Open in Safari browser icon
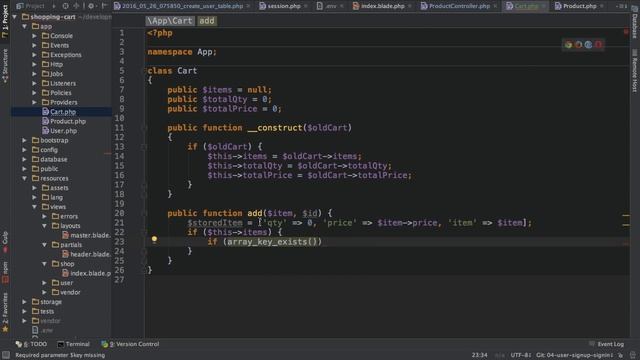 (588, 44)
